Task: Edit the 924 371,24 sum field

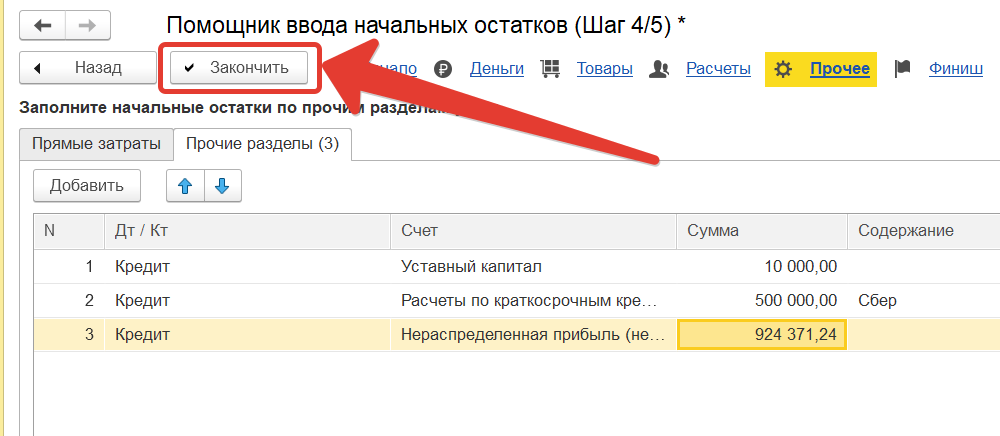Action: (762, 335)
